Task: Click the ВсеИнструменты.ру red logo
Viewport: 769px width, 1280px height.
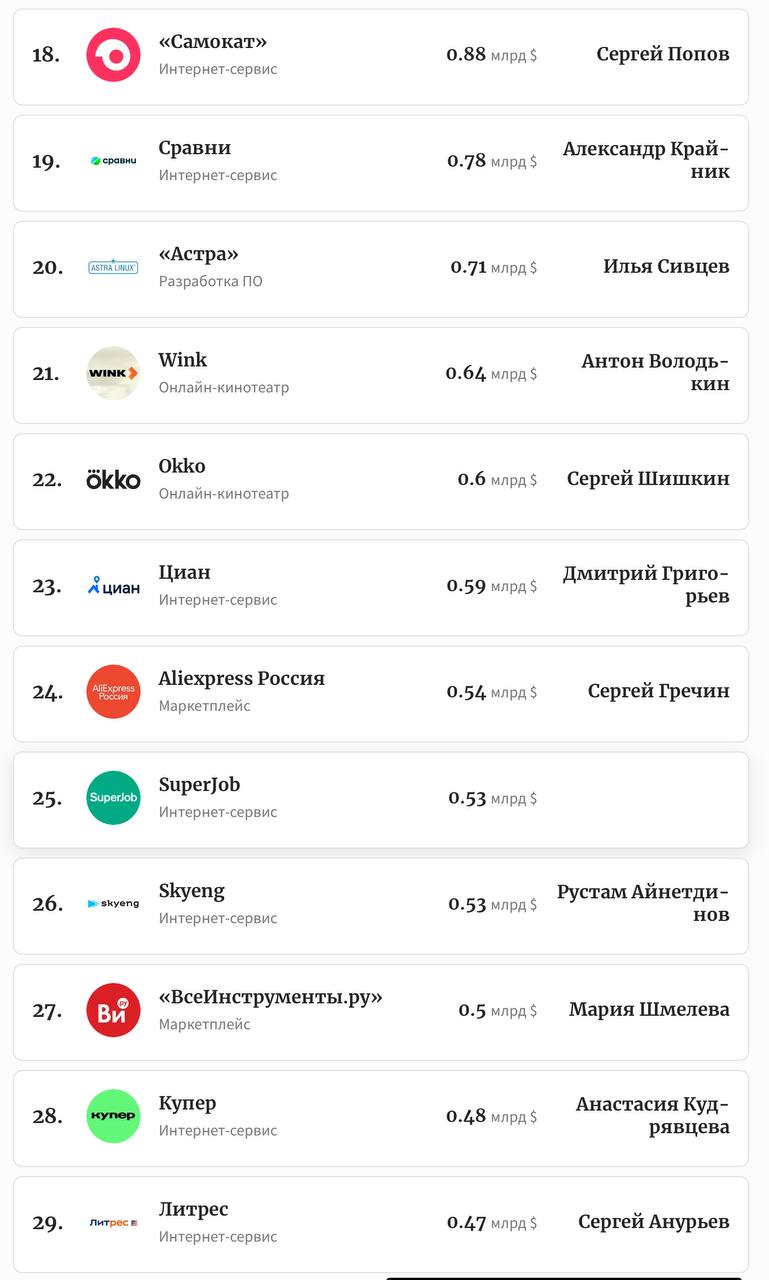Action: point(113,1010)
